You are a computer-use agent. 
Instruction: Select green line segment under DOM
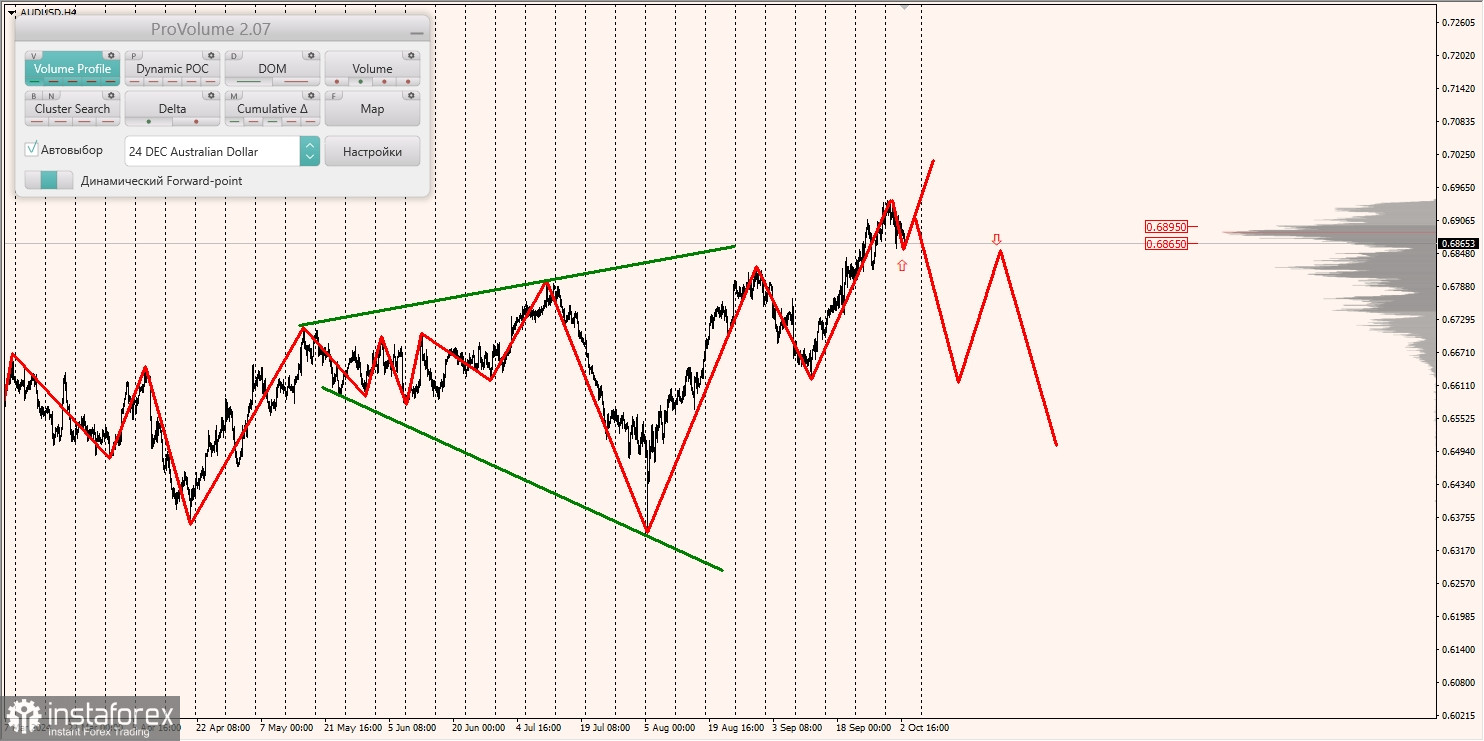tap(248, 81)
